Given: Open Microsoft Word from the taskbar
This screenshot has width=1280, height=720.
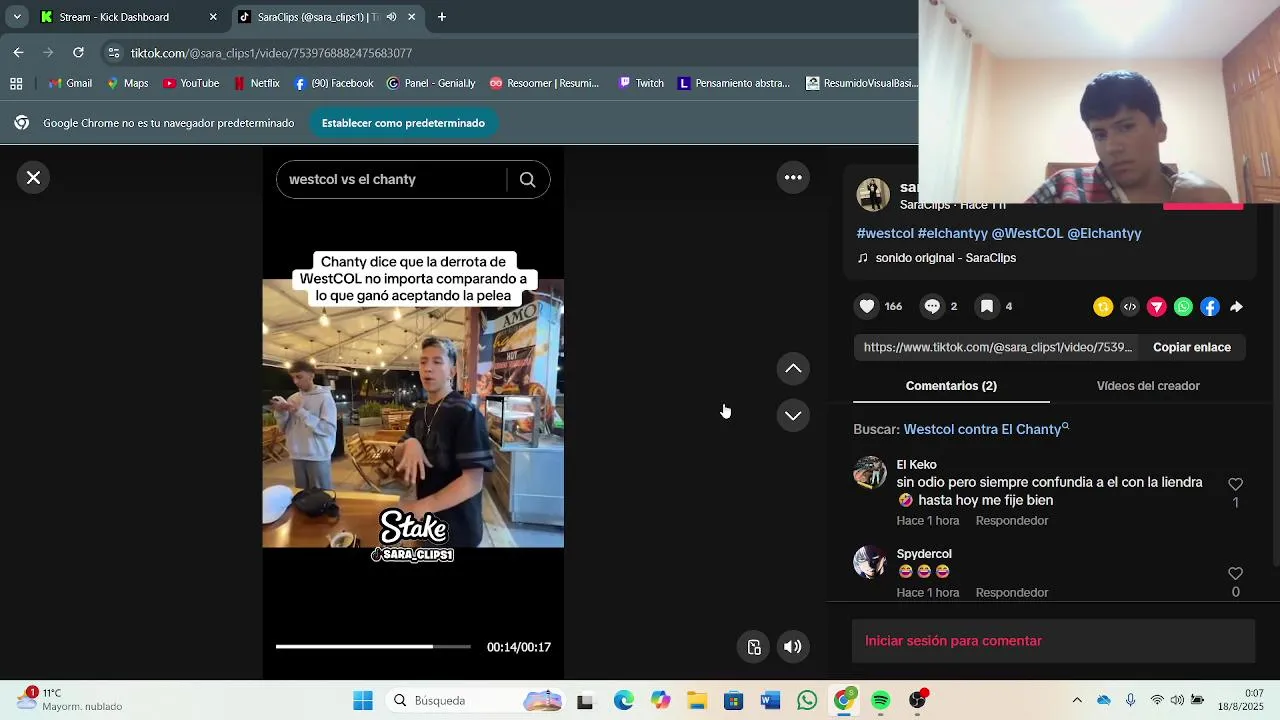Looking at the screenshot, I should point(770,701).
